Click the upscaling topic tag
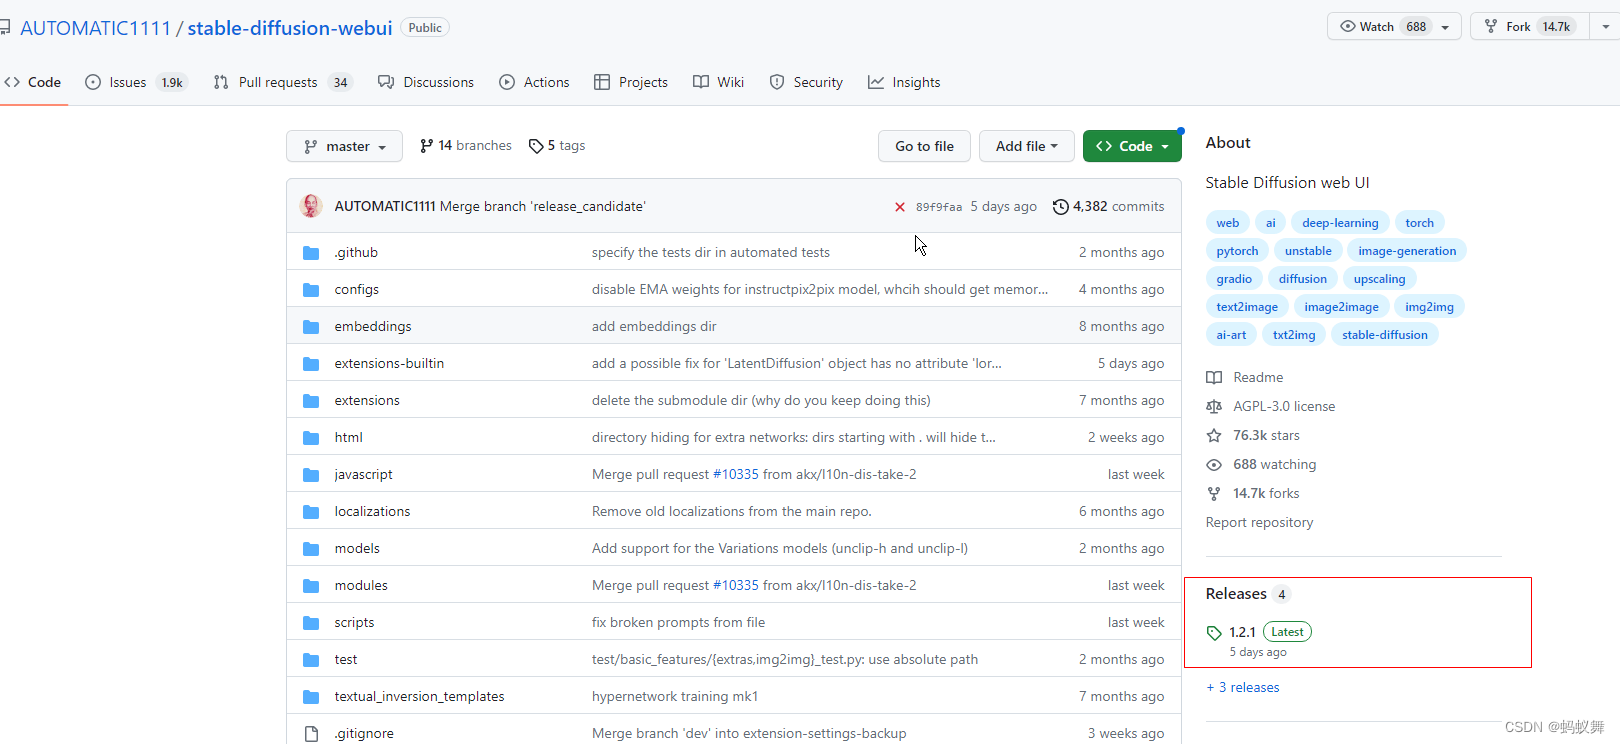1620x744 pixels. pyautogui.click(x=1379, y=279)
